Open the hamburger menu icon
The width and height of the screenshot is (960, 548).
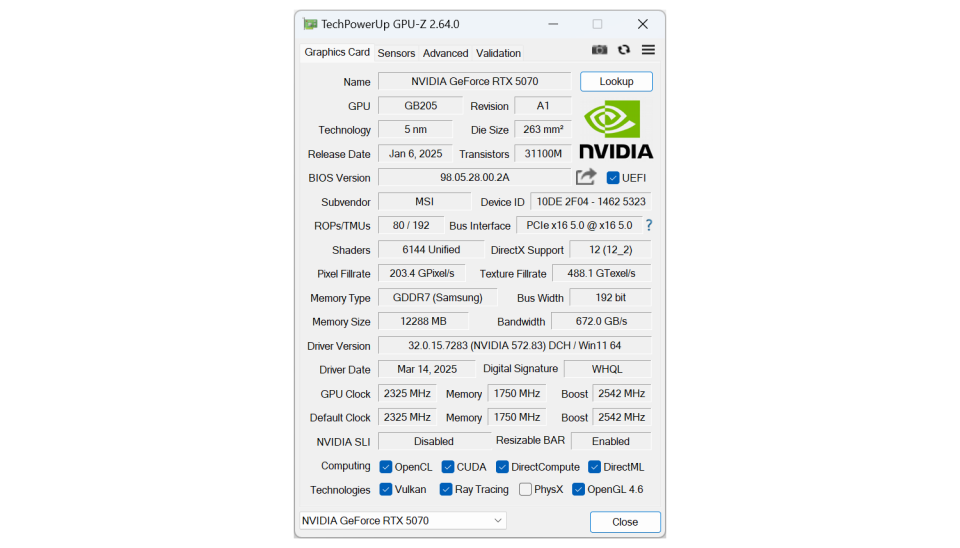point(648,50)
